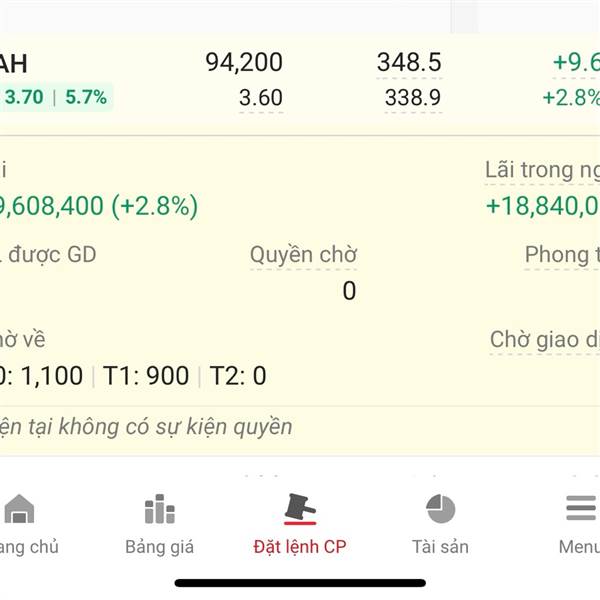The width and height of the screenshot is (600, 600).
Task: Tap the green 3.70 | 5.7% price badge
Action: pyautogui.click(x=56, y=97)
